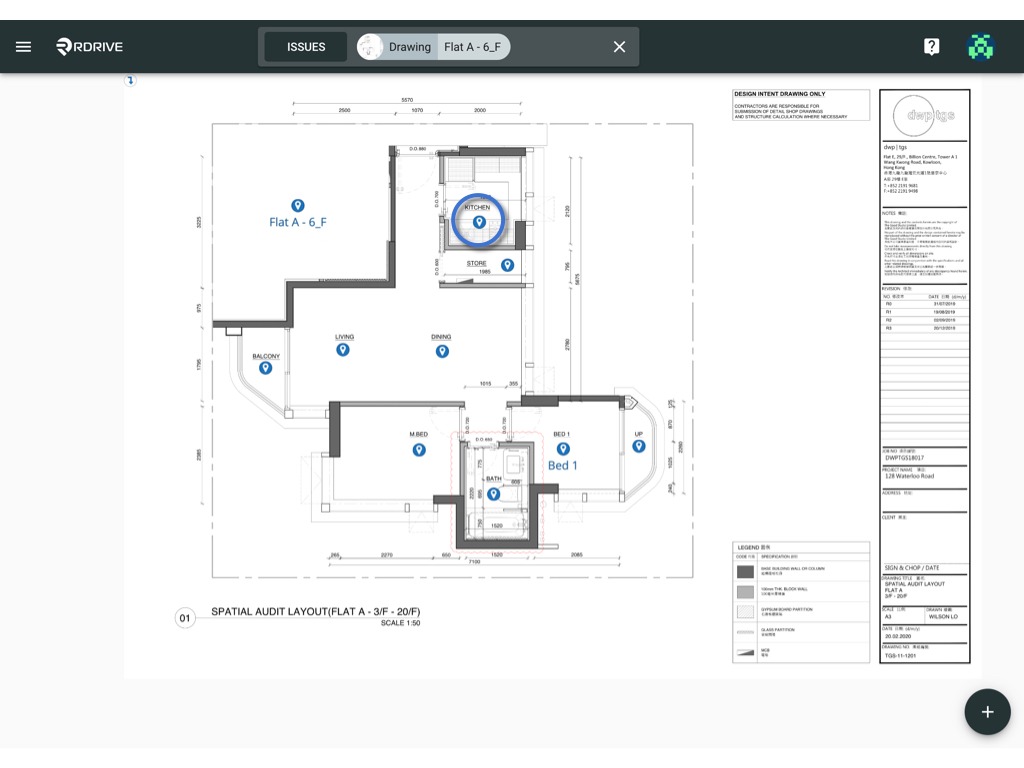Click the Bed 1 location pin
The height and width of the screenshot is (768, 1024).
pos(563,449)
